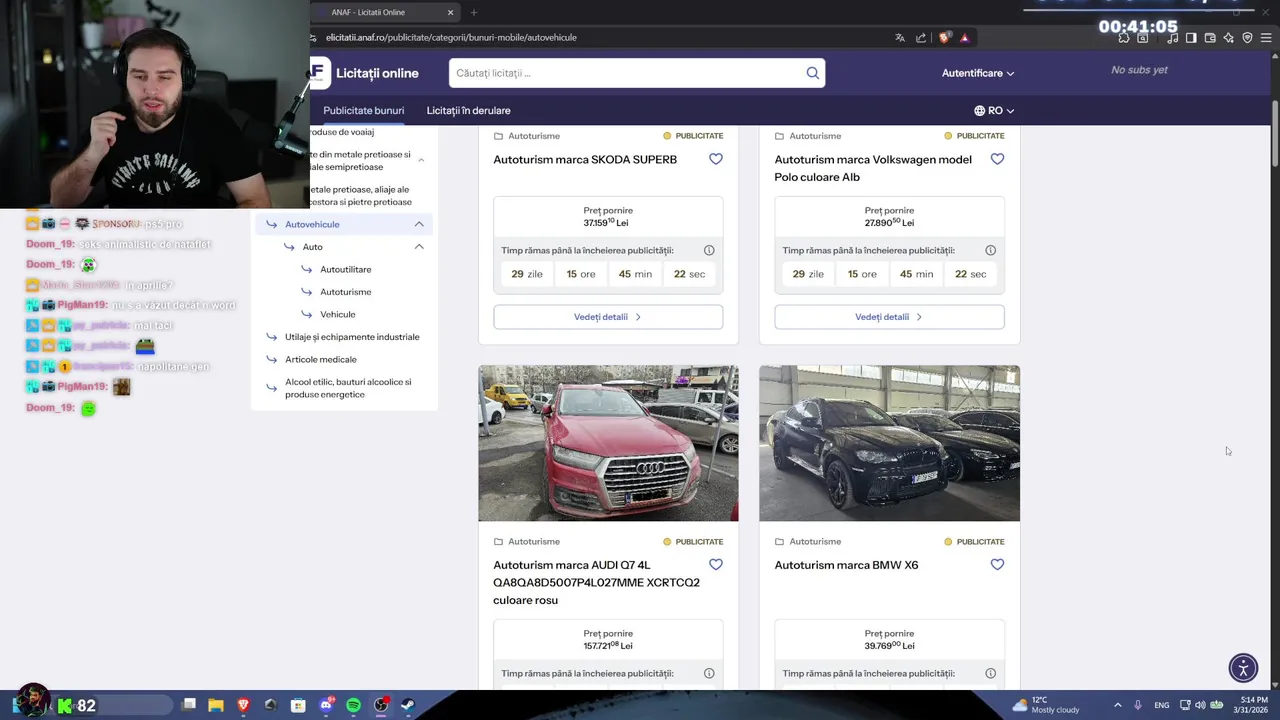Open Spotify from taskbar

point(353,705)
